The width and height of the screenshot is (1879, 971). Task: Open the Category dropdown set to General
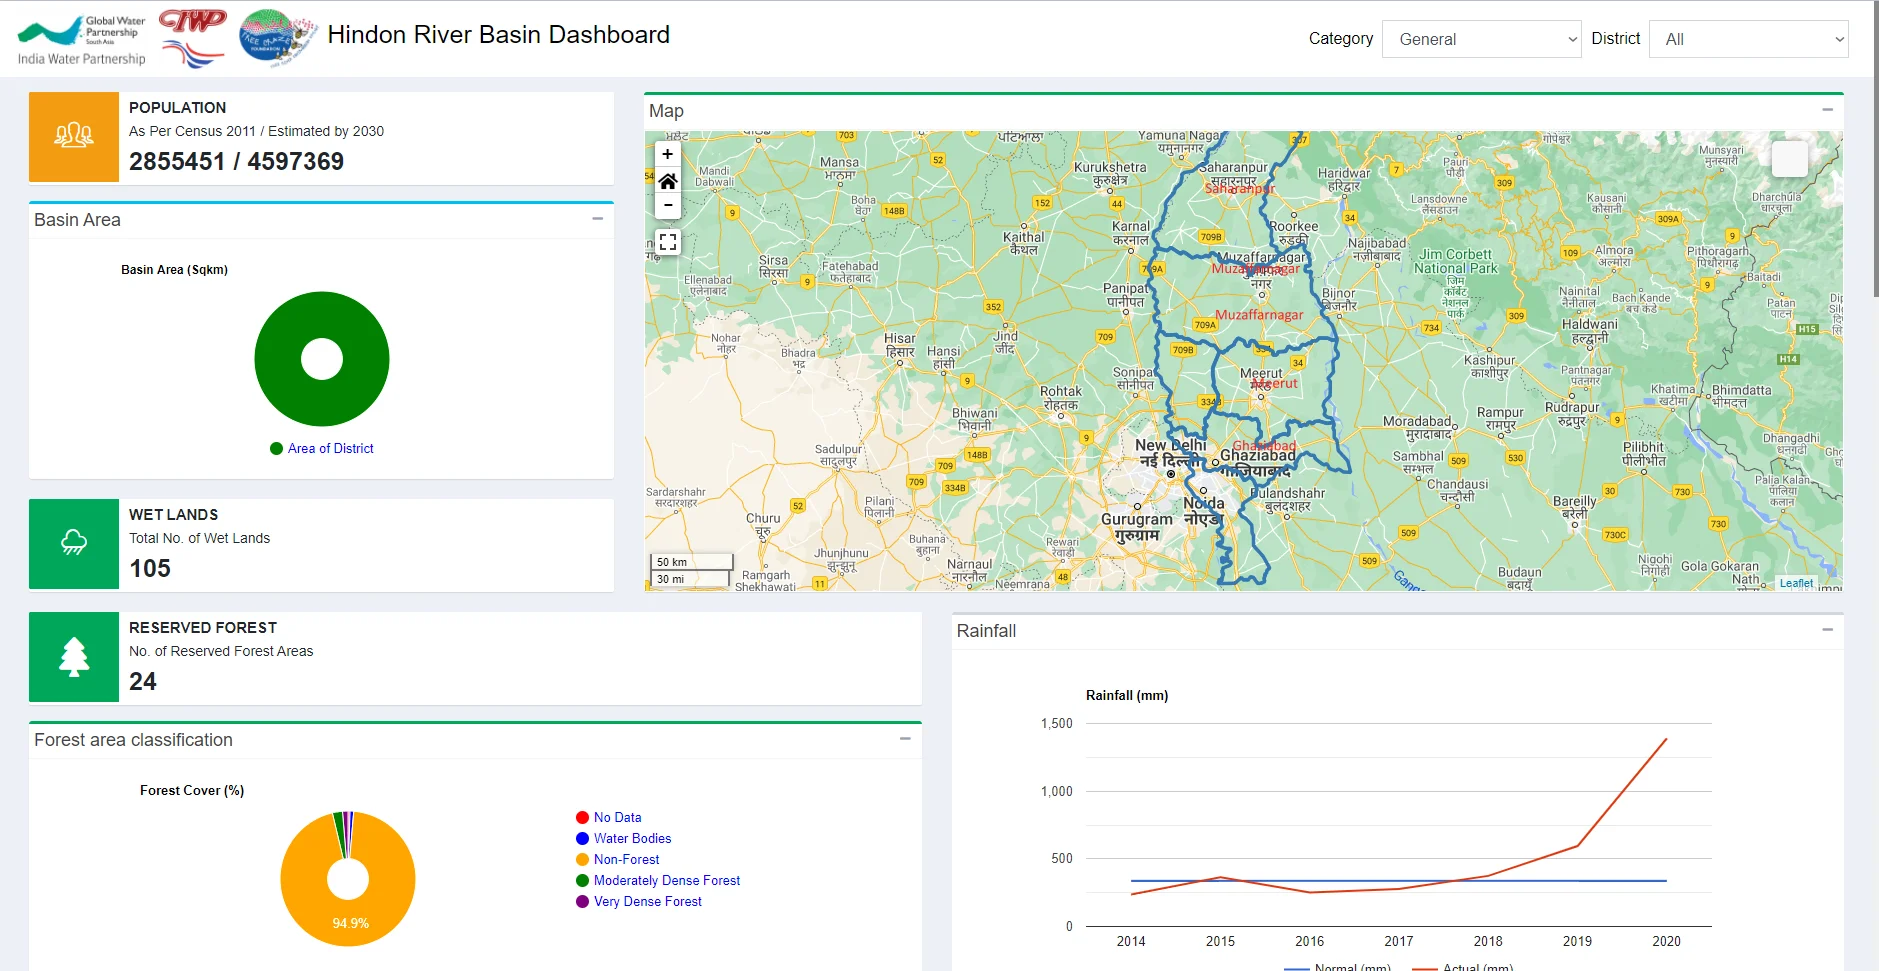point(1481,39)
